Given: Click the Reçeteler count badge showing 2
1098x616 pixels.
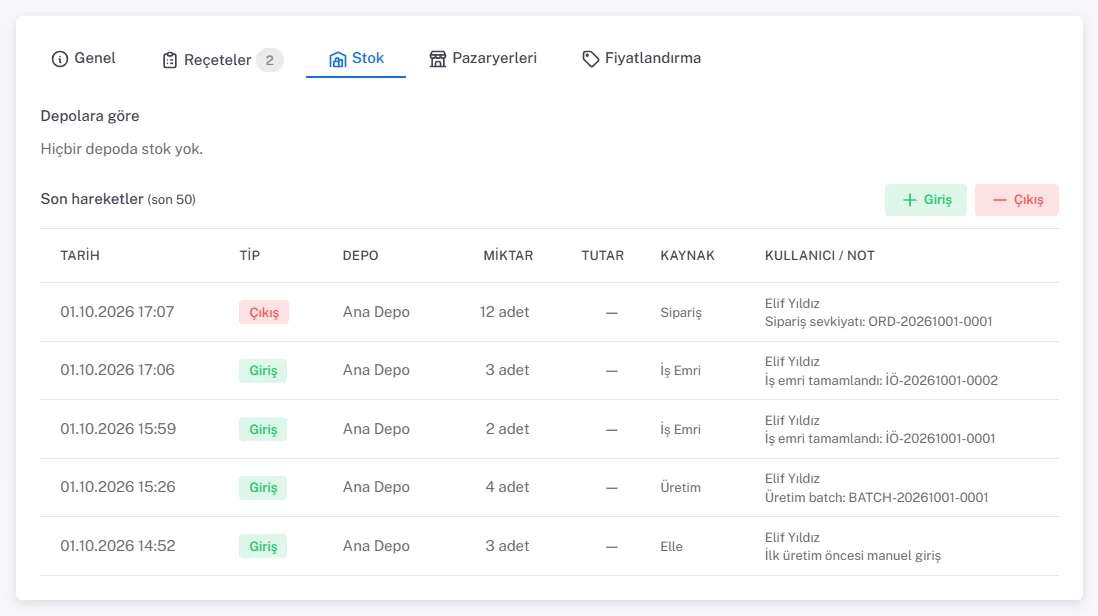Looking at the screenshot, I should point(270,60).
